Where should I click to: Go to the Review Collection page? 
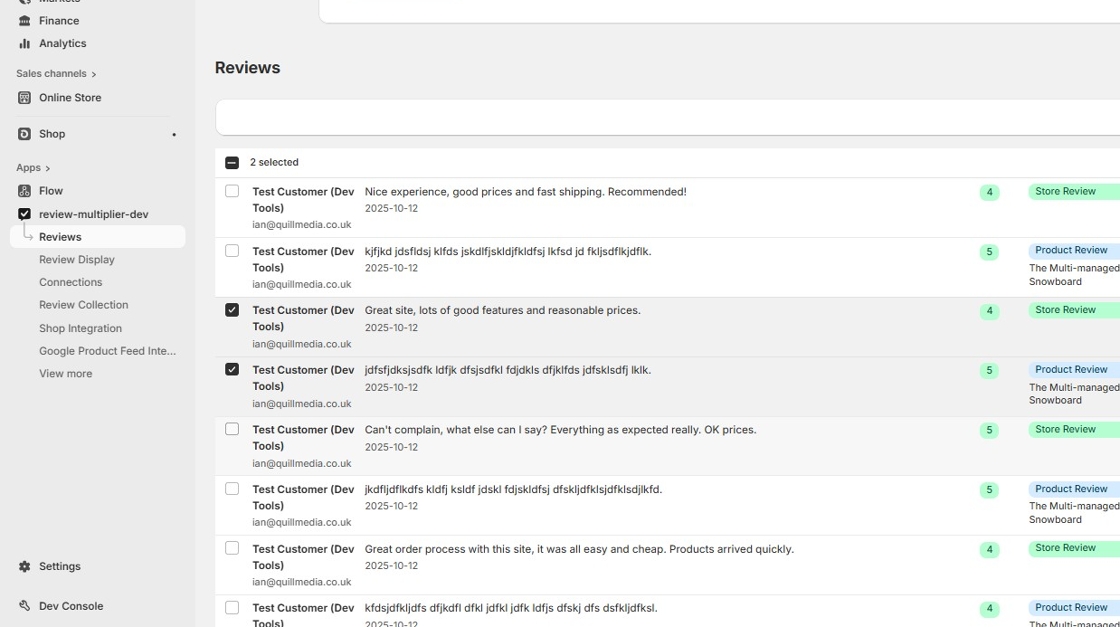tap(83, 304)
